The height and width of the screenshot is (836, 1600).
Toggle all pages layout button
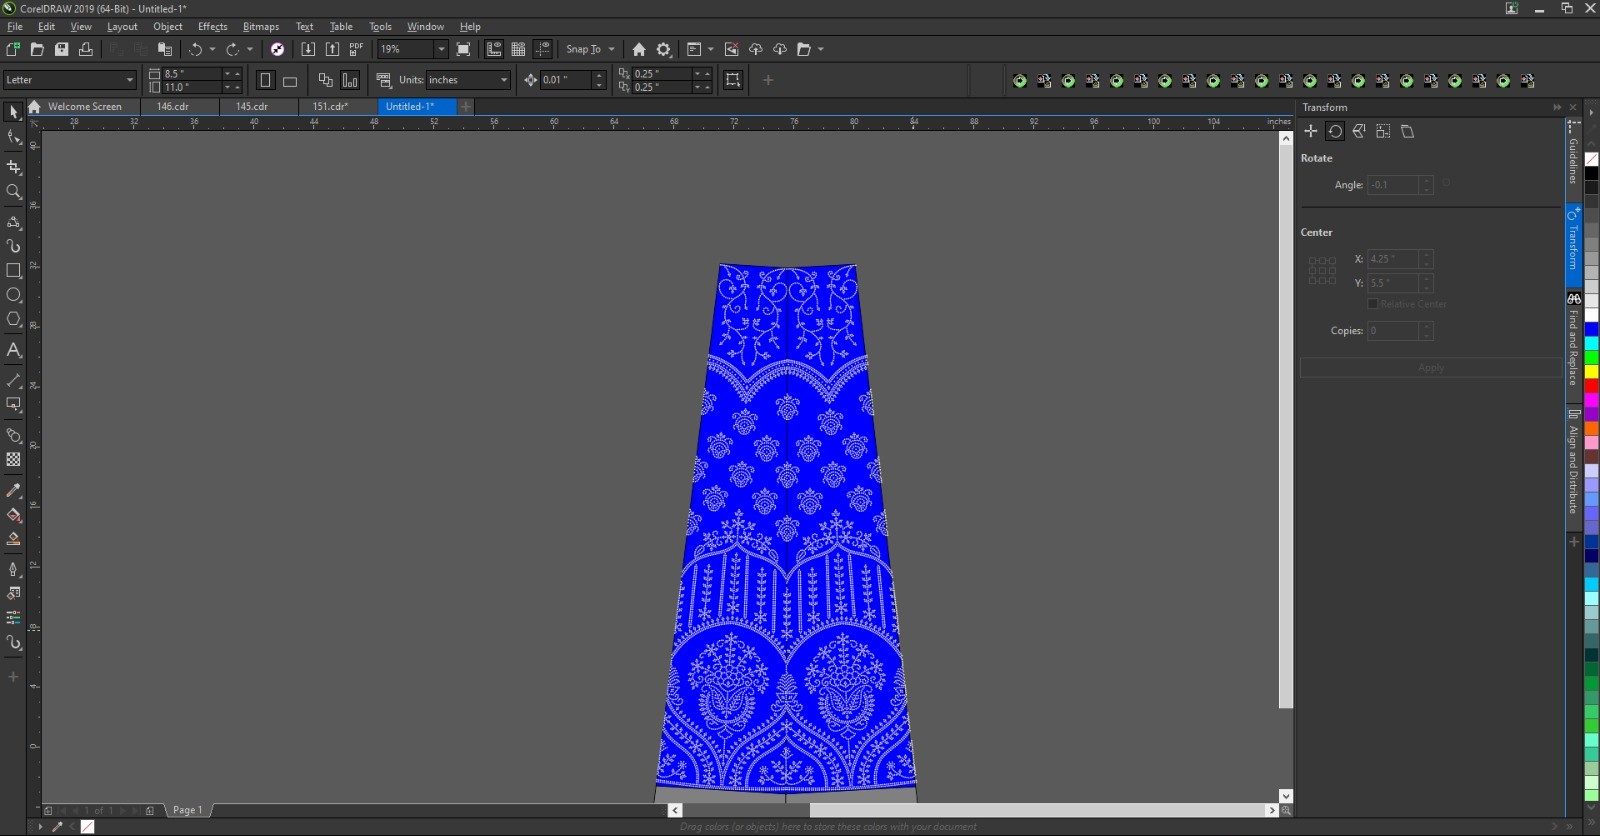[x=325, y=80]
